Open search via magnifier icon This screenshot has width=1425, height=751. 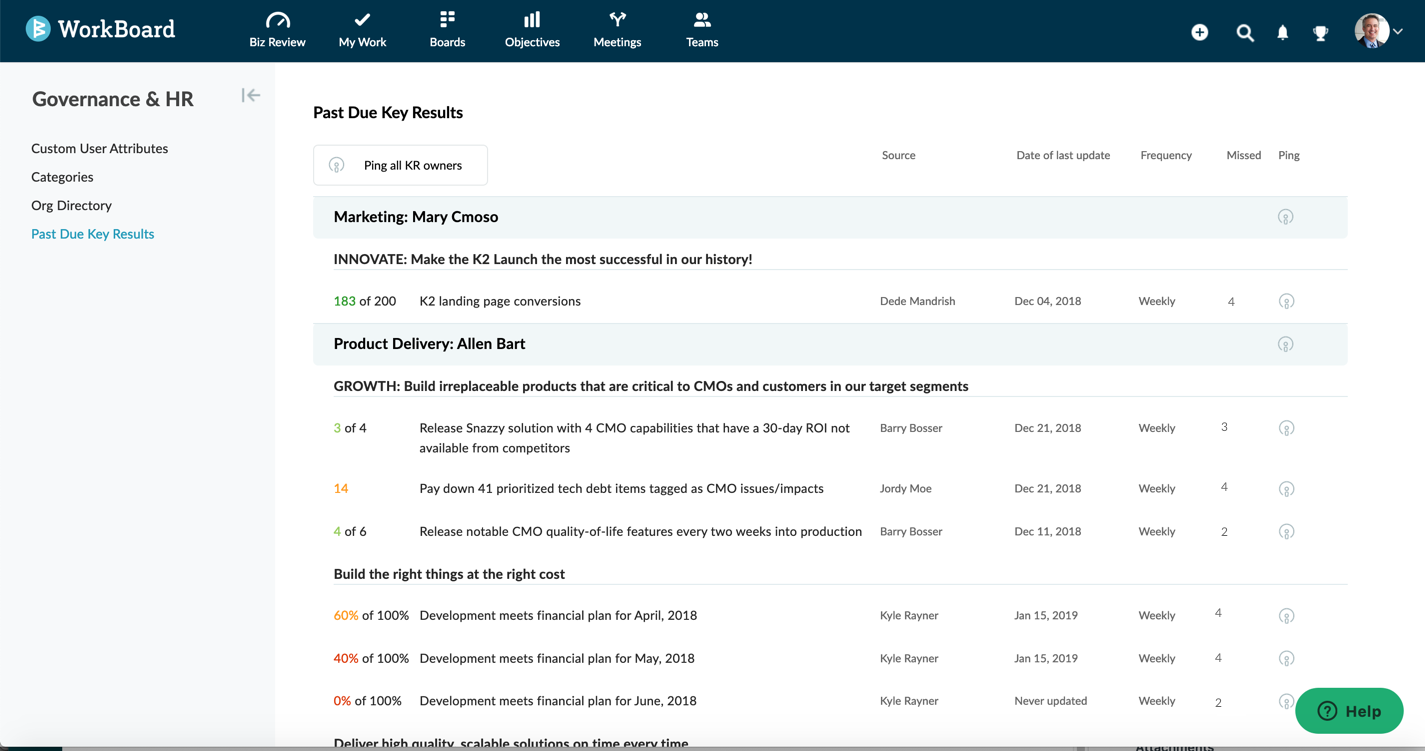[x=1245, y=33]
